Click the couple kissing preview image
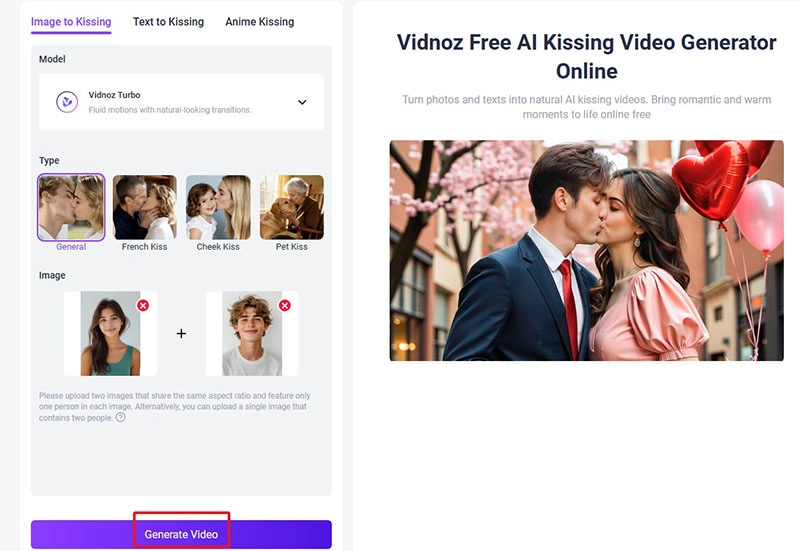 click(x=586, y=250)
